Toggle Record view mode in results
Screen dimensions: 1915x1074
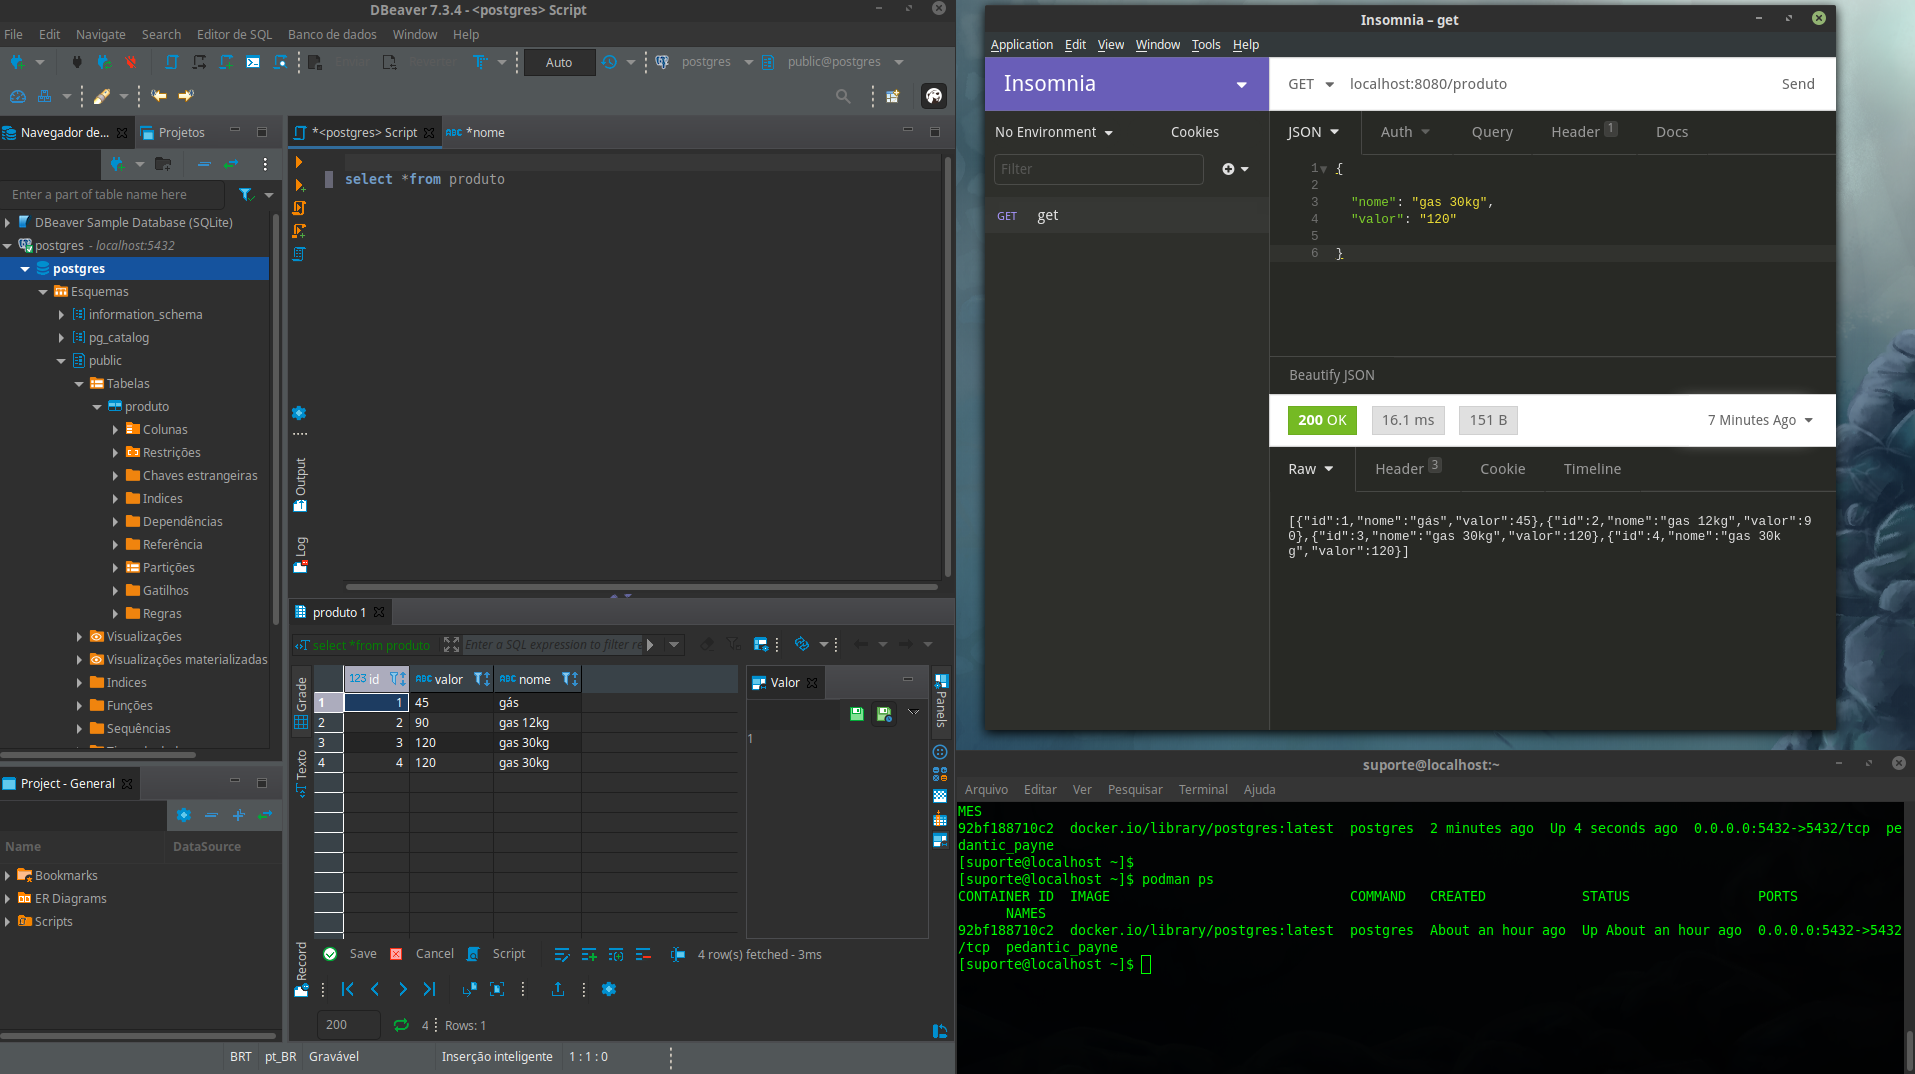coord(301,969)
